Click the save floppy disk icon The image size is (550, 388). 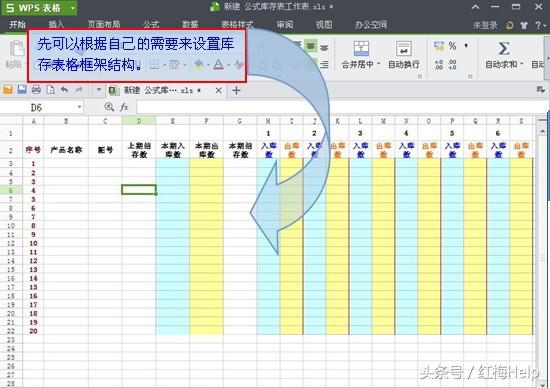(22, 90)
